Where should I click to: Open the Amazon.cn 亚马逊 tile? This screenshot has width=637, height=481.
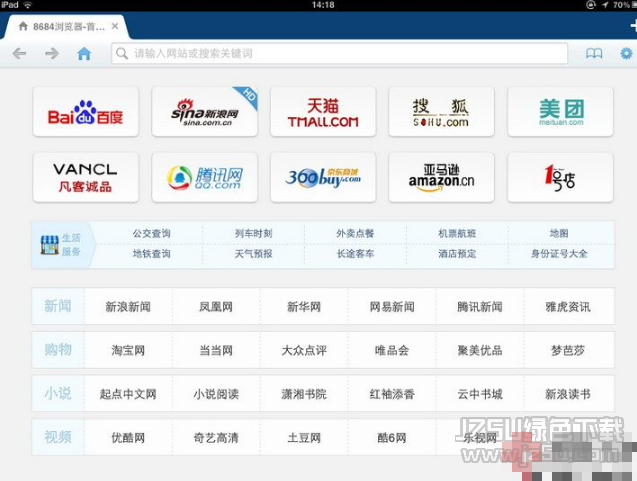click(441, 178)
